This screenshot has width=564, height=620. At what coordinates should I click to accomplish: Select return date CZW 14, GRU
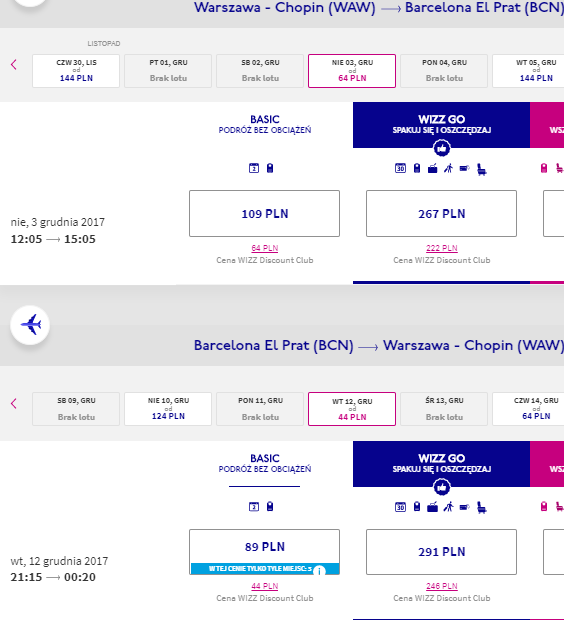[528, 409]
